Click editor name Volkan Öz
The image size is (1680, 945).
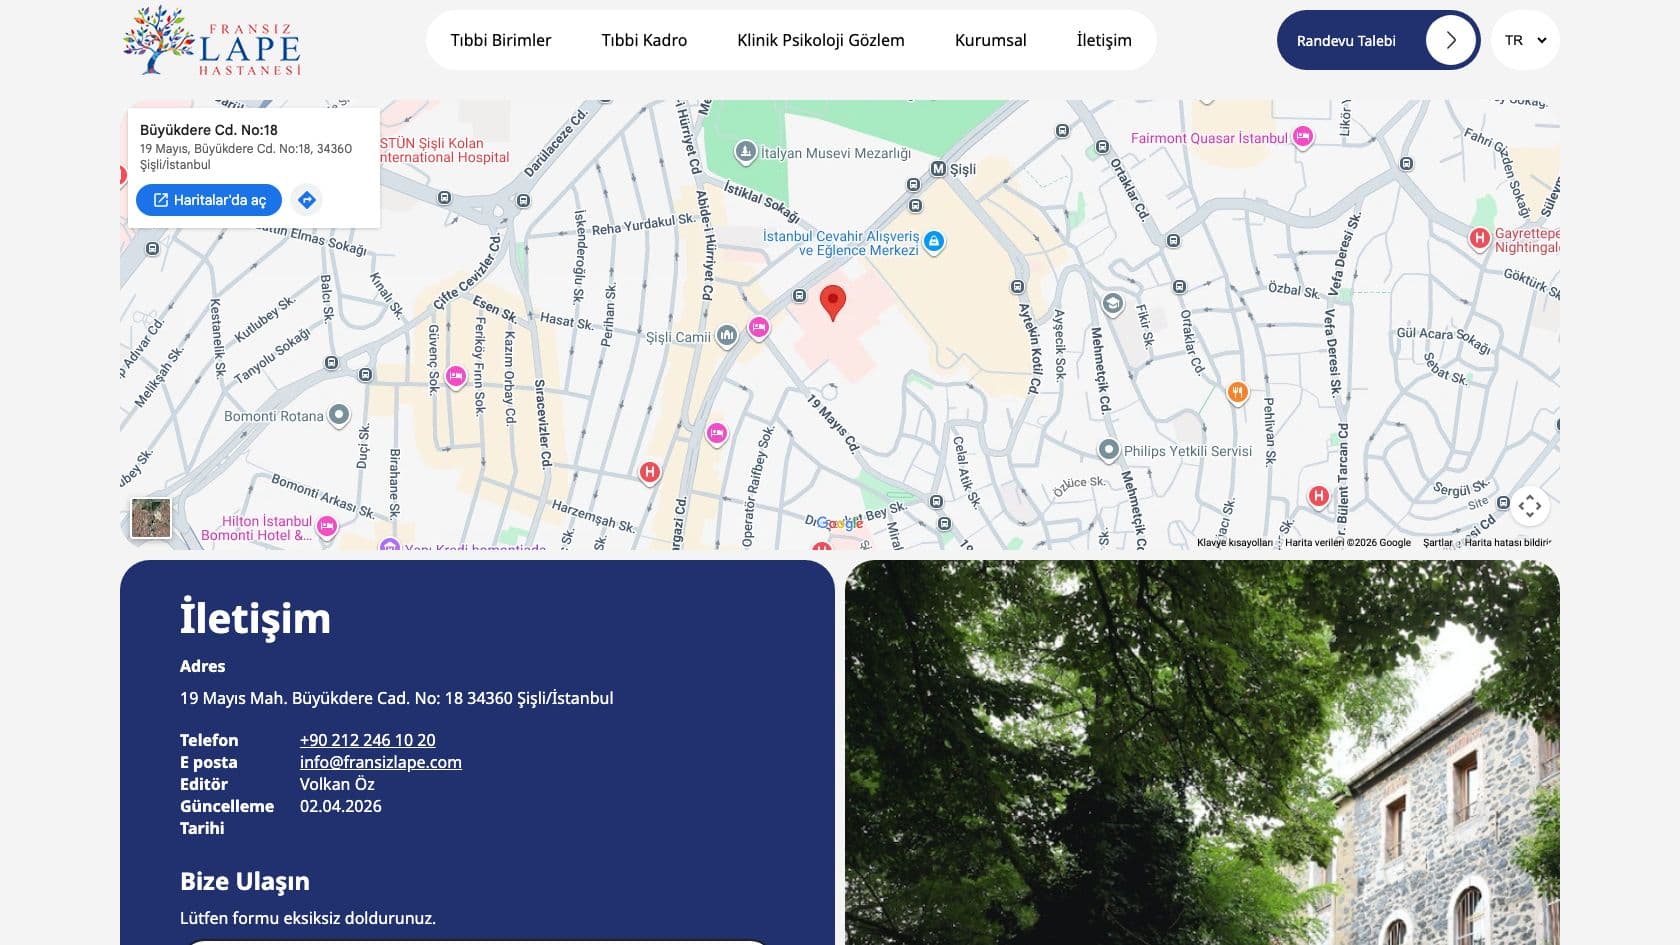(x=337, y=784)
